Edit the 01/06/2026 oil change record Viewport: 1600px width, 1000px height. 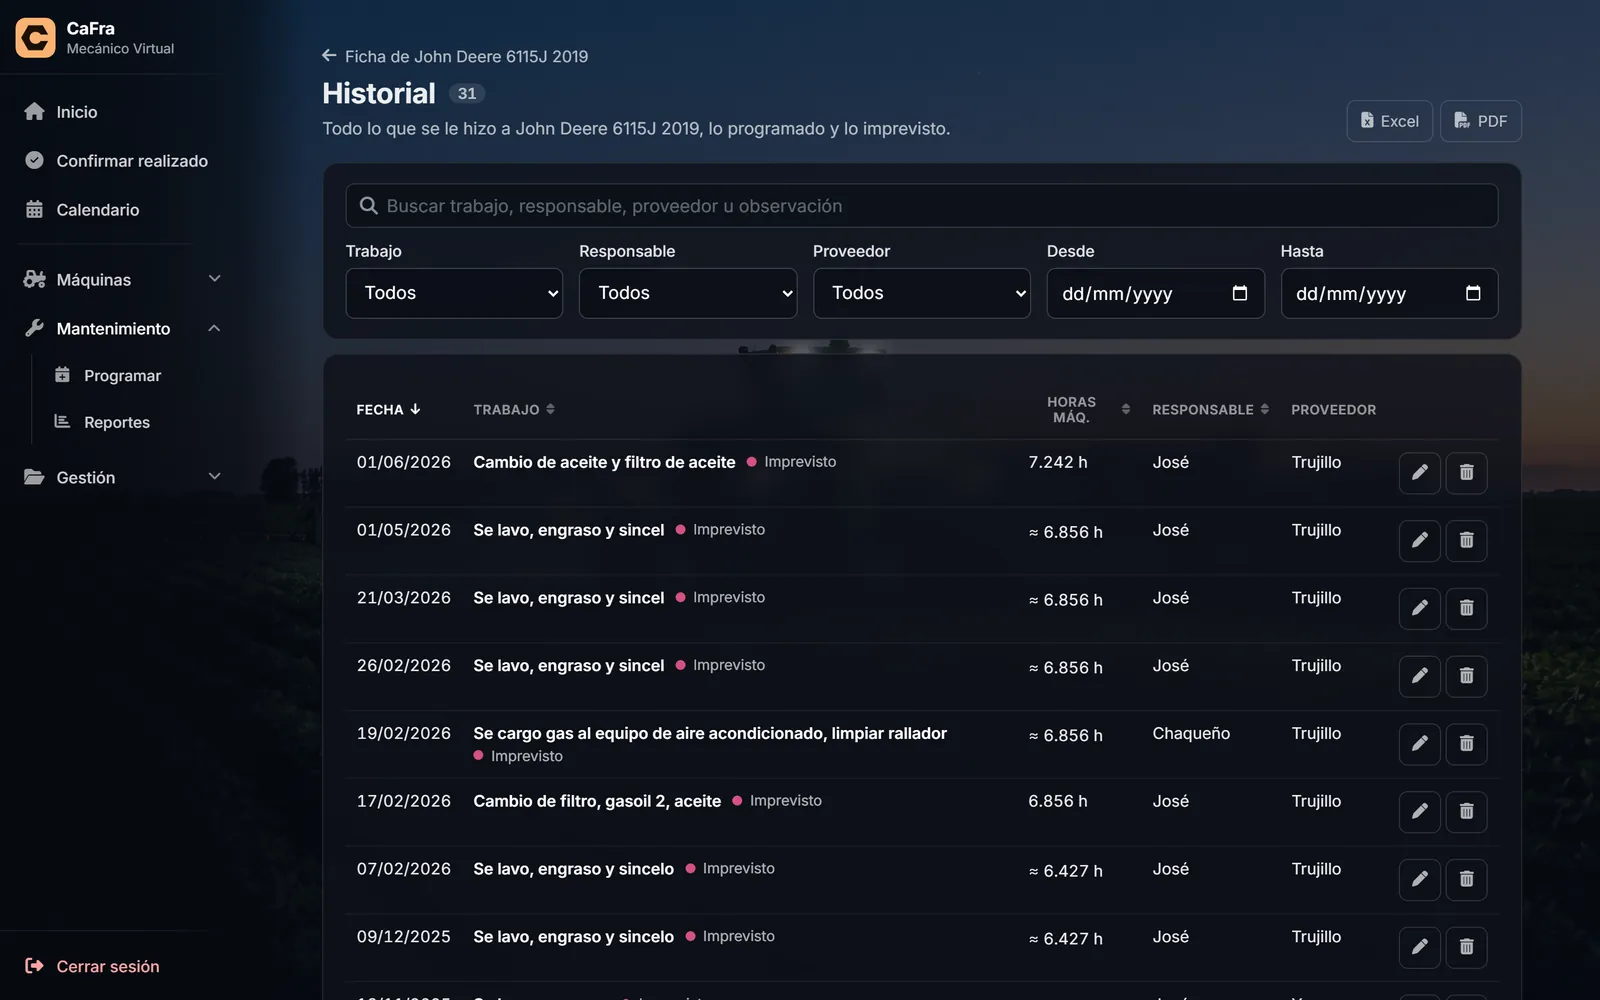tap(1419, 472)
